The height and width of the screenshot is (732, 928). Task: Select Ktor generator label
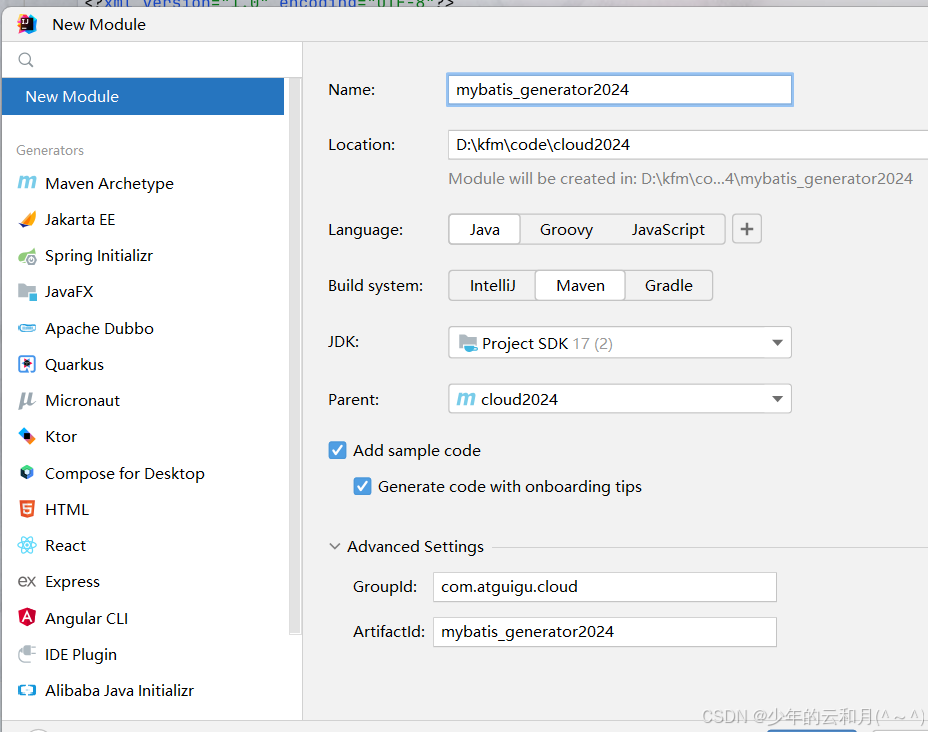61,437
